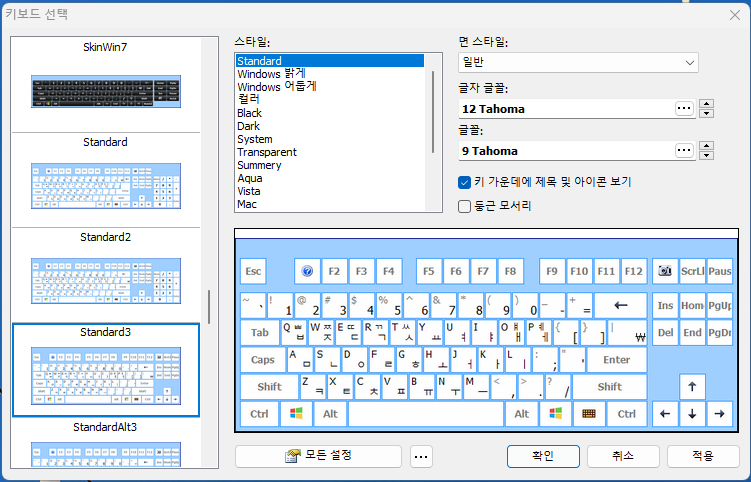
Task: Click the help icon key in preview keyboard
Action: [x=307, y=271]
